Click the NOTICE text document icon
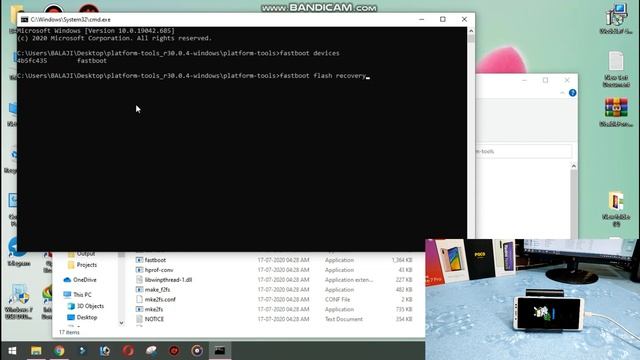The height and width of the screenshot is (360, 640). click(x=139, y=319)
